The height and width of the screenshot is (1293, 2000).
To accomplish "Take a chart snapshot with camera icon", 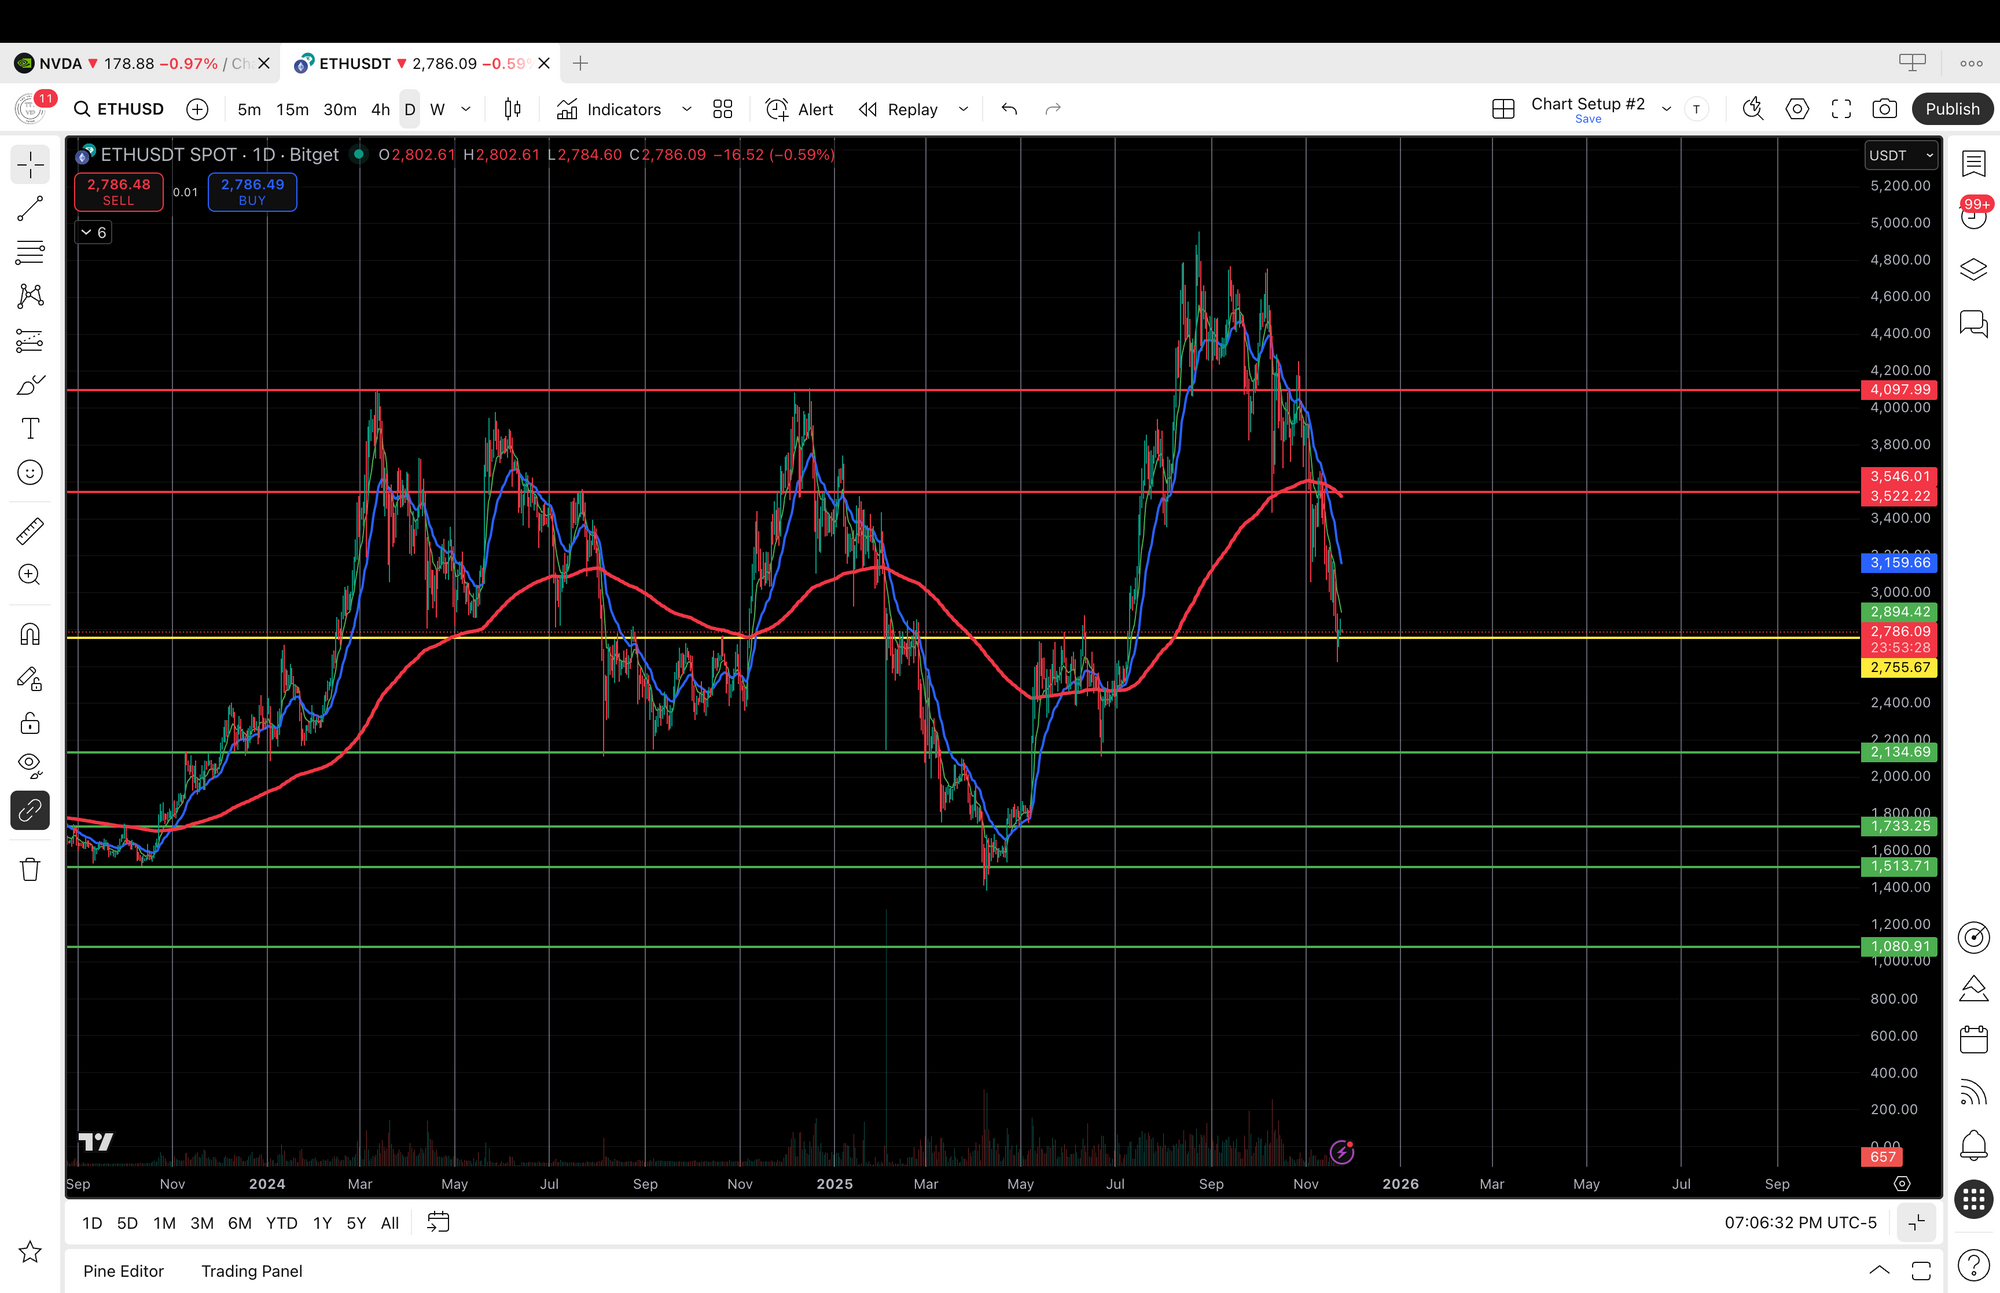I will coord(1884,109).
